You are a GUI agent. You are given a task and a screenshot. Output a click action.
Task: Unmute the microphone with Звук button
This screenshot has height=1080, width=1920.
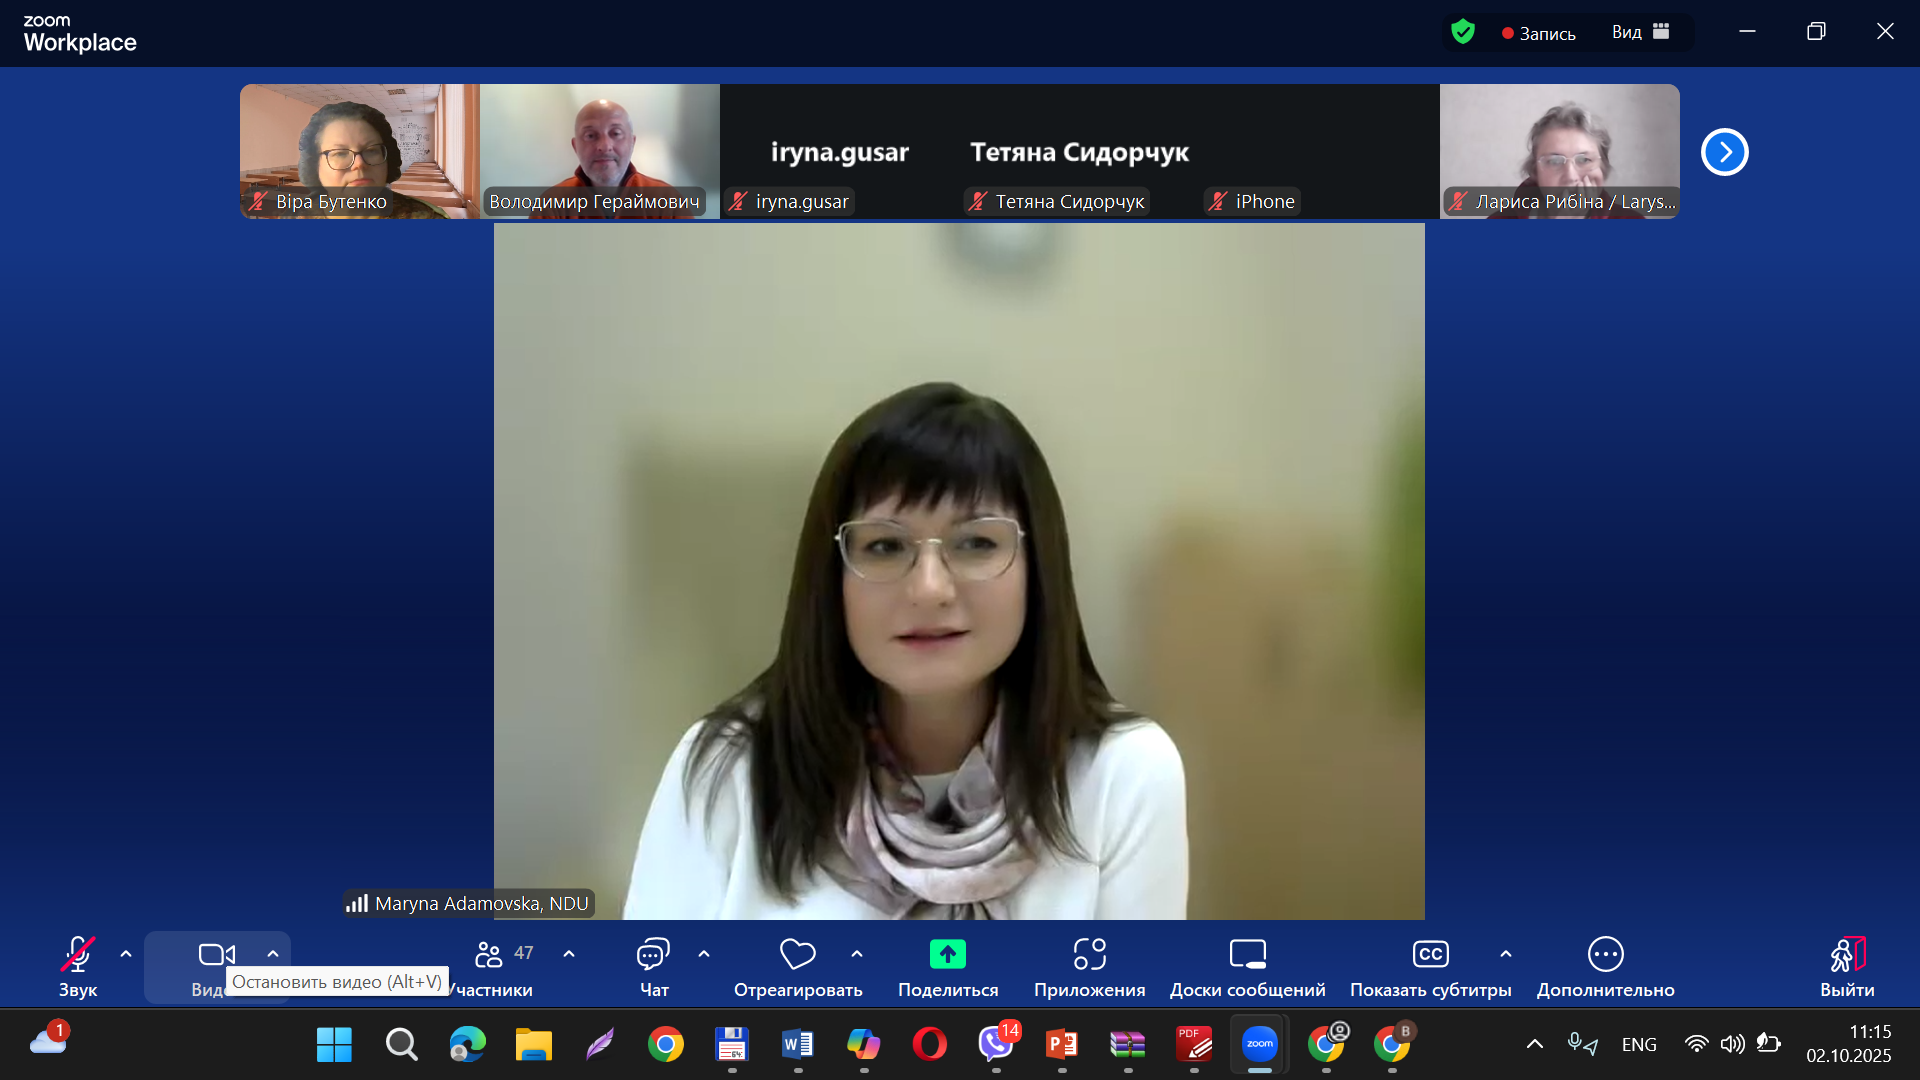(78, 955)
